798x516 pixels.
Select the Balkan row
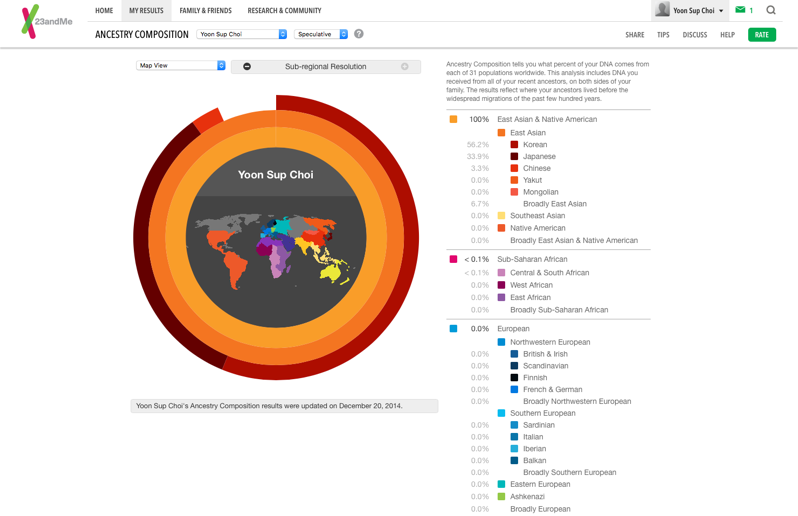508,461
